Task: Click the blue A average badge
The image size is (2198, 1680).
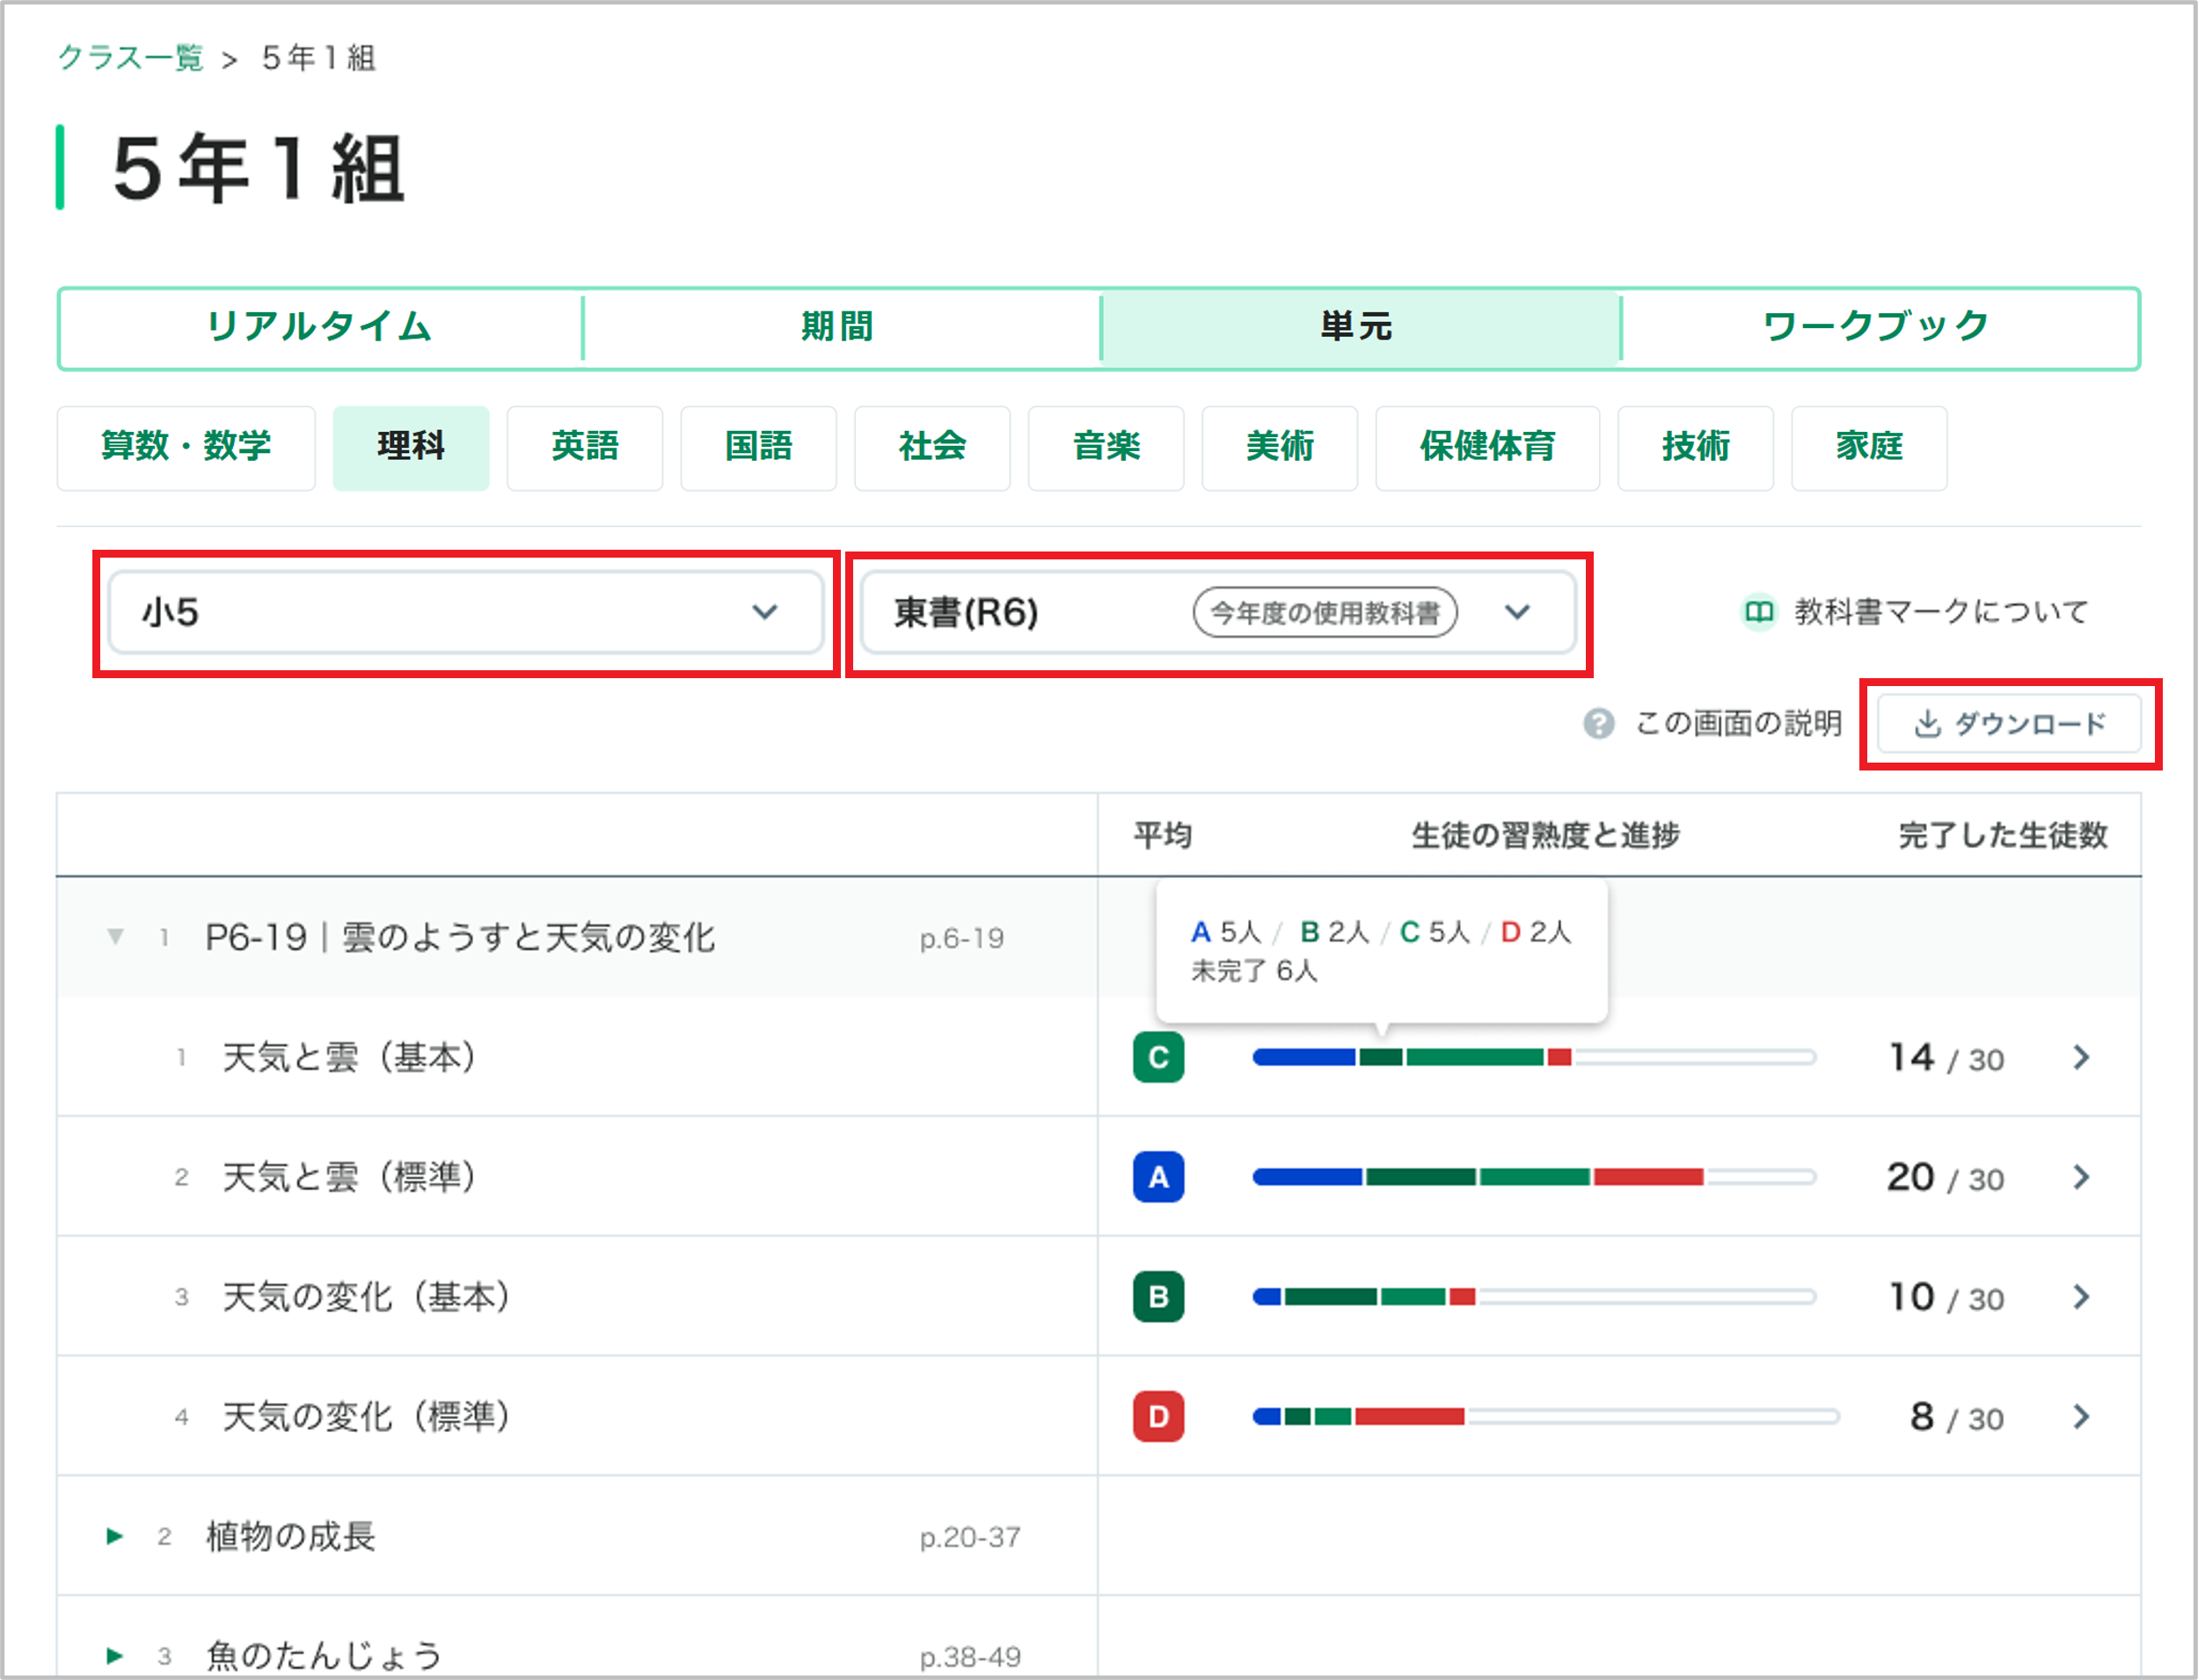Action: coord(1159,1177)
